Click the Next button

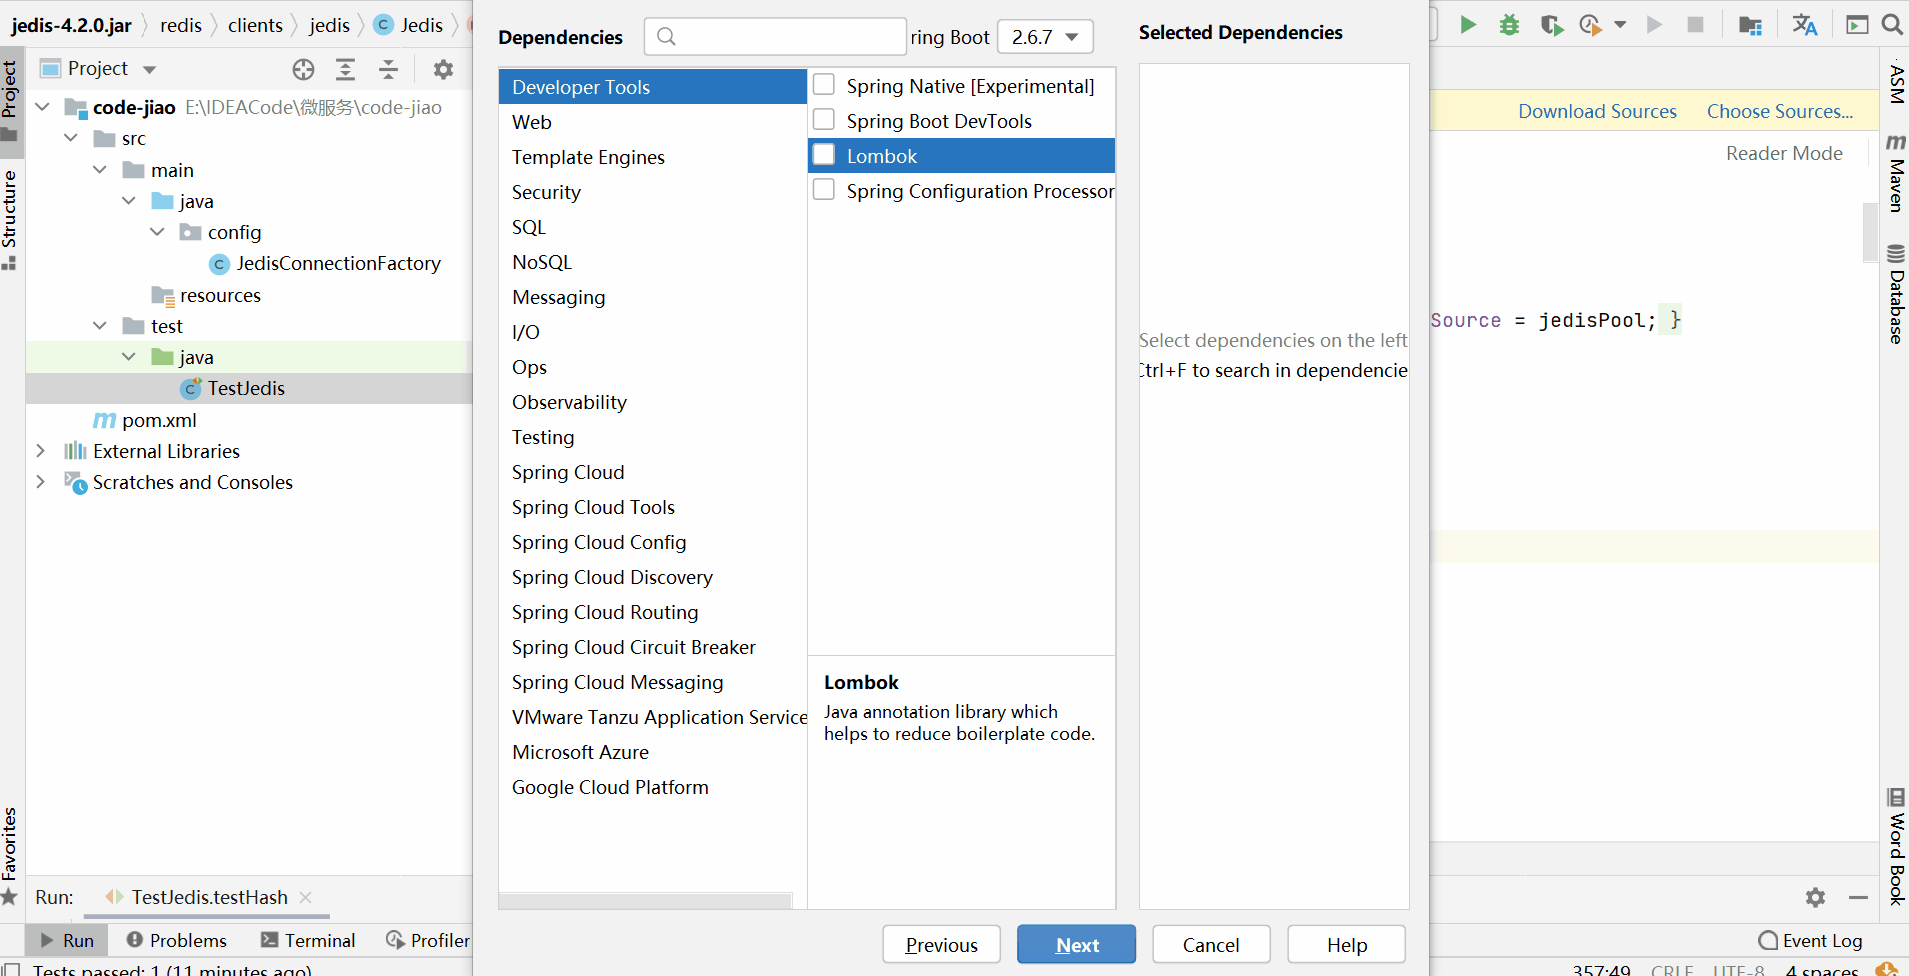[x=1076, y=944]
